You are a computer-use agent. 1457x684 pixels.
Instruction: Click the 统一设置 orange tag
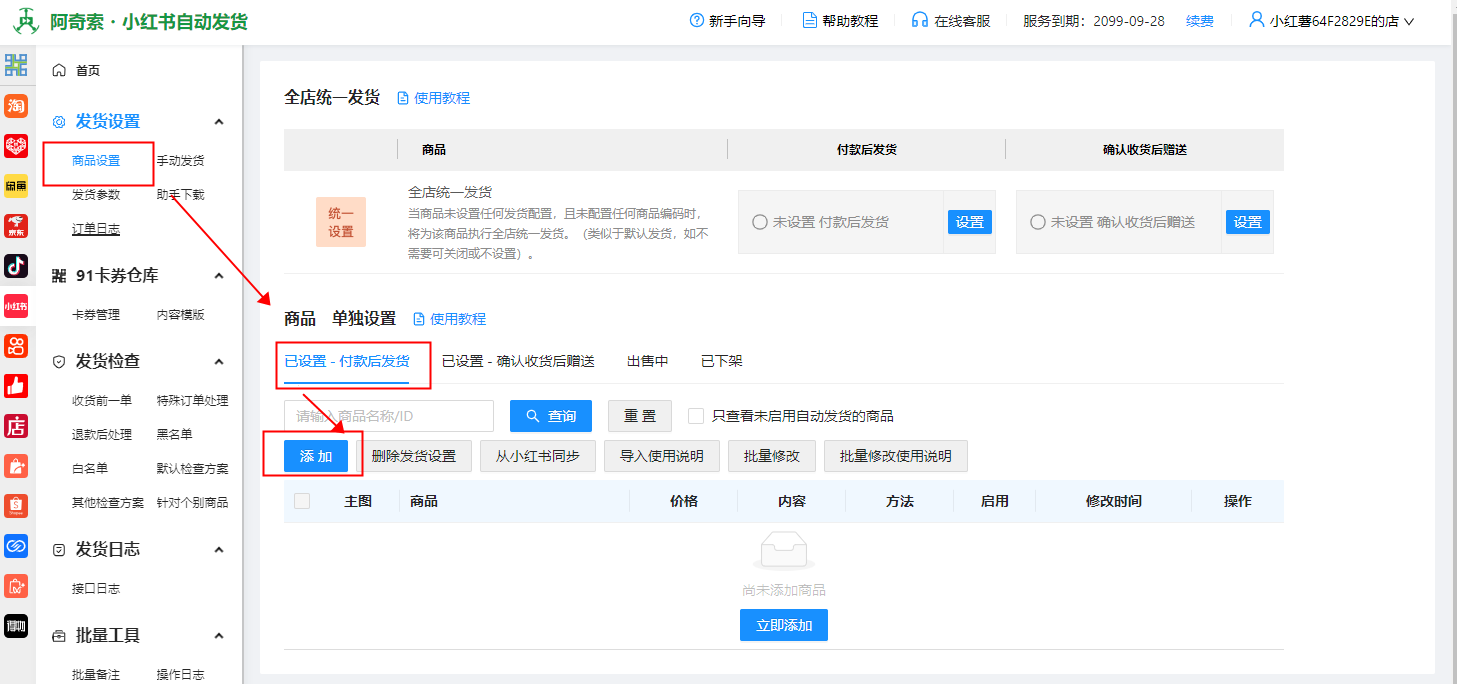click(x=341, y=222)
